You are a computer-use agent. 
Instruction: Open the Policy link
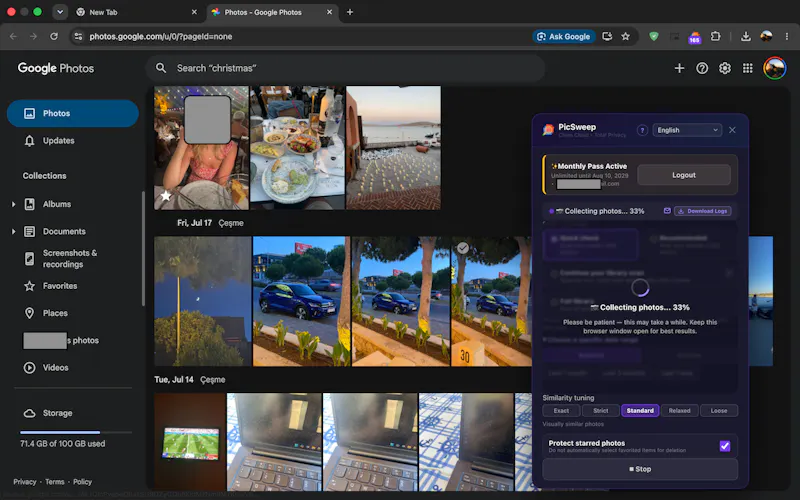(x=82, y=482)
